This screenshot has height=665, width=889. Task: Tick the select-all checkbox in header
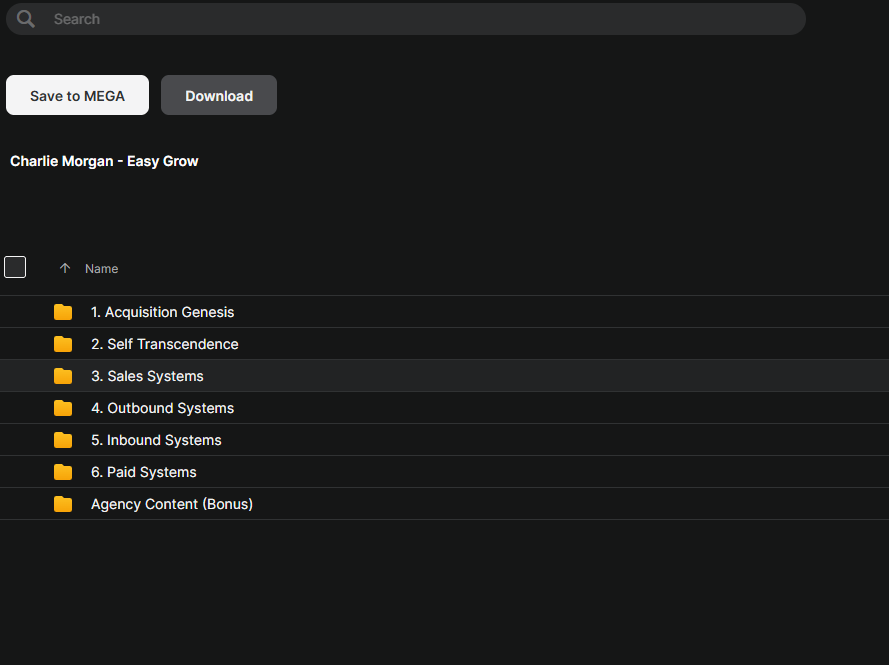coord(15,267)
